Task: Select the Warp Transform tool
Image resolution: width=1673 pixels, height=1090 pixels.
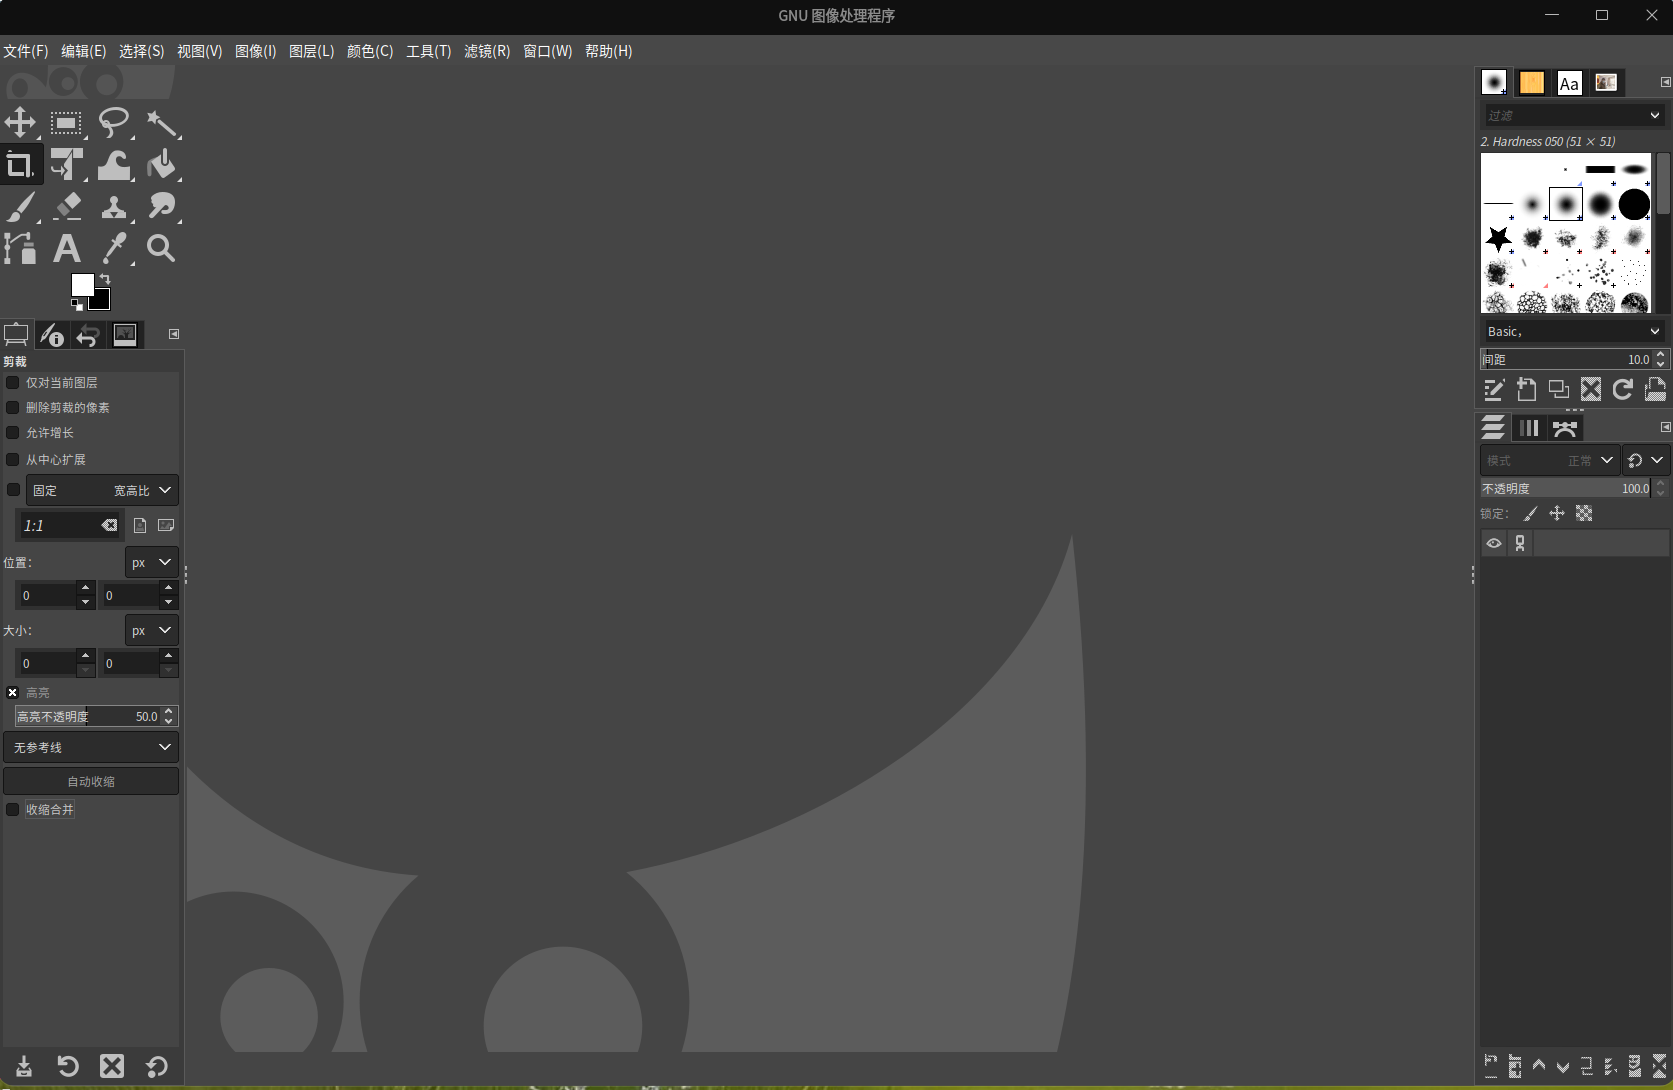Action: [x=114, y=165]
